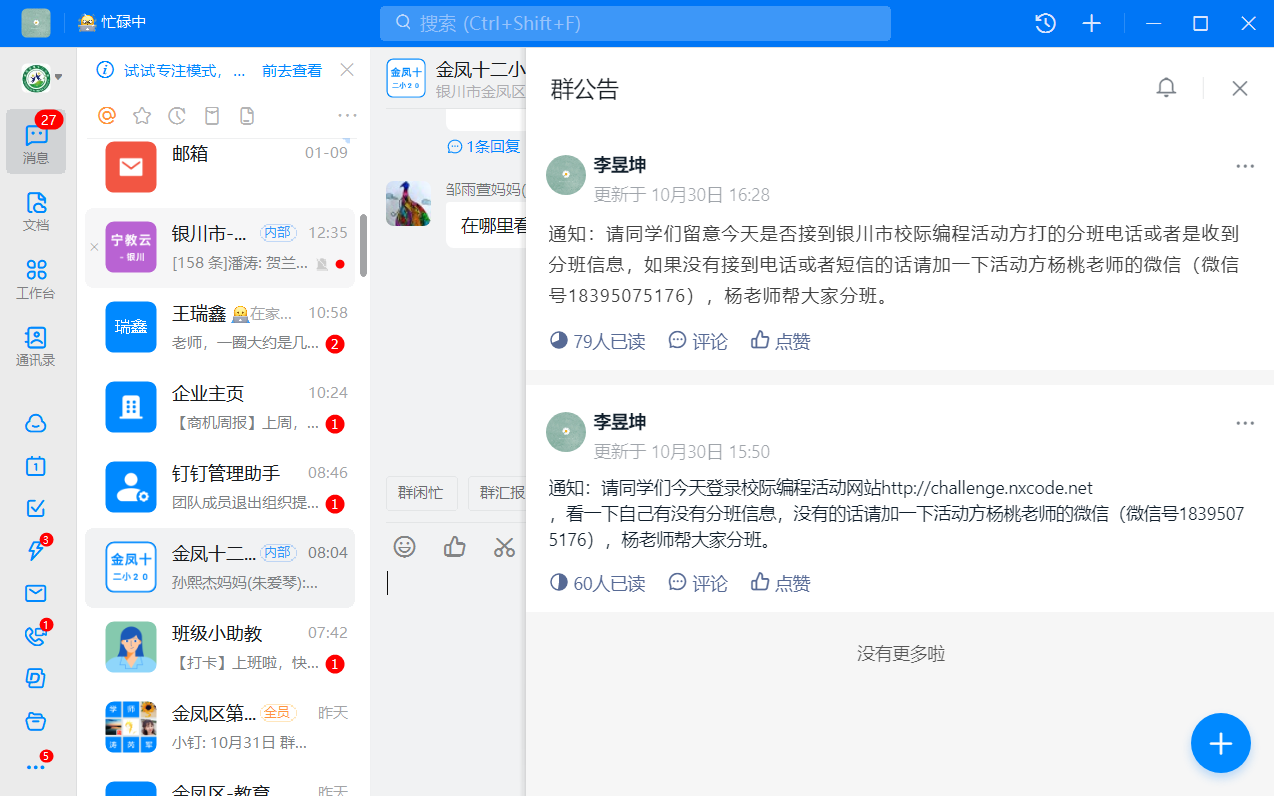Screen dimensions: 1274x796
Task: Toggle announcement notification bell
Action: coord(1166,88)
